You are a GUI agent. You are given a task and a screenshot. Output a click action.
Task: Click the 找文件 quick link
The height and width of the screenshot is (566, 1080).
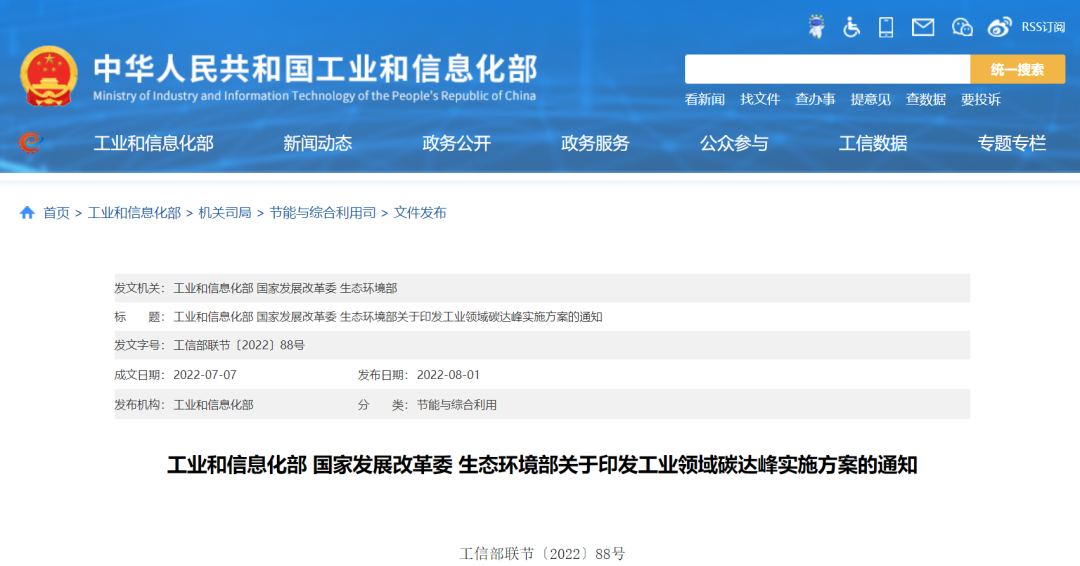[760, 100]
